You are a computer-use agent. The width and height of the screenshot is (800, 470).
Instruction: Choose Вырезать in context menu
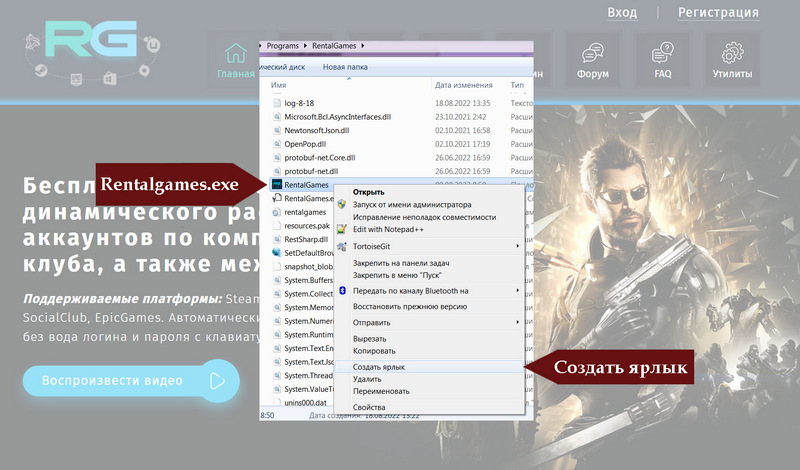(x=369, y=339)
